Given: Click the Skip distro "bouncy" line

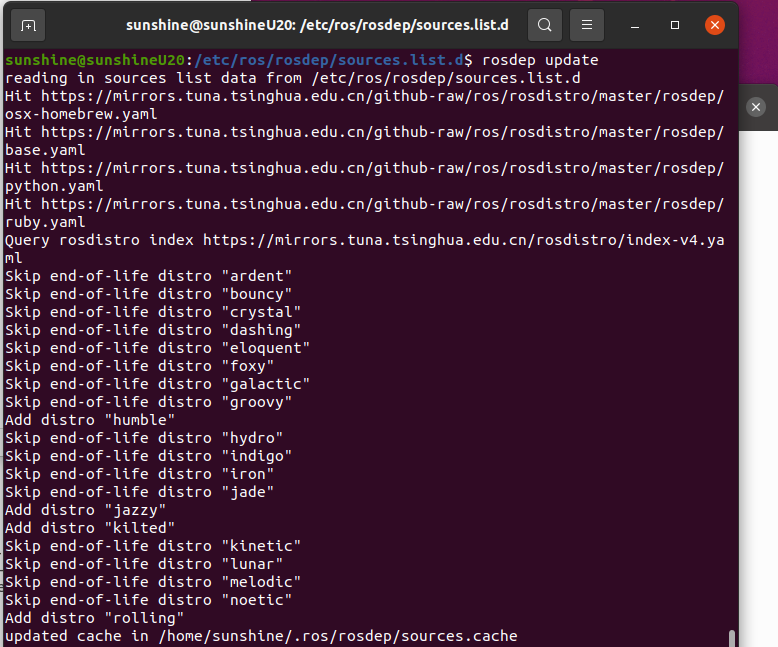Looking at the screenshot, I should coord(148,294).
